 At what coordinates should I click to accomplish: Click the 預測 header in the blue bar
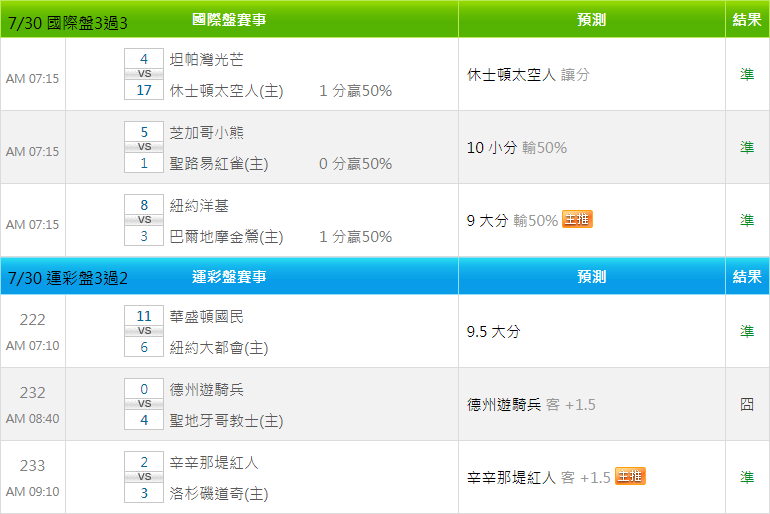pos(591,277)
